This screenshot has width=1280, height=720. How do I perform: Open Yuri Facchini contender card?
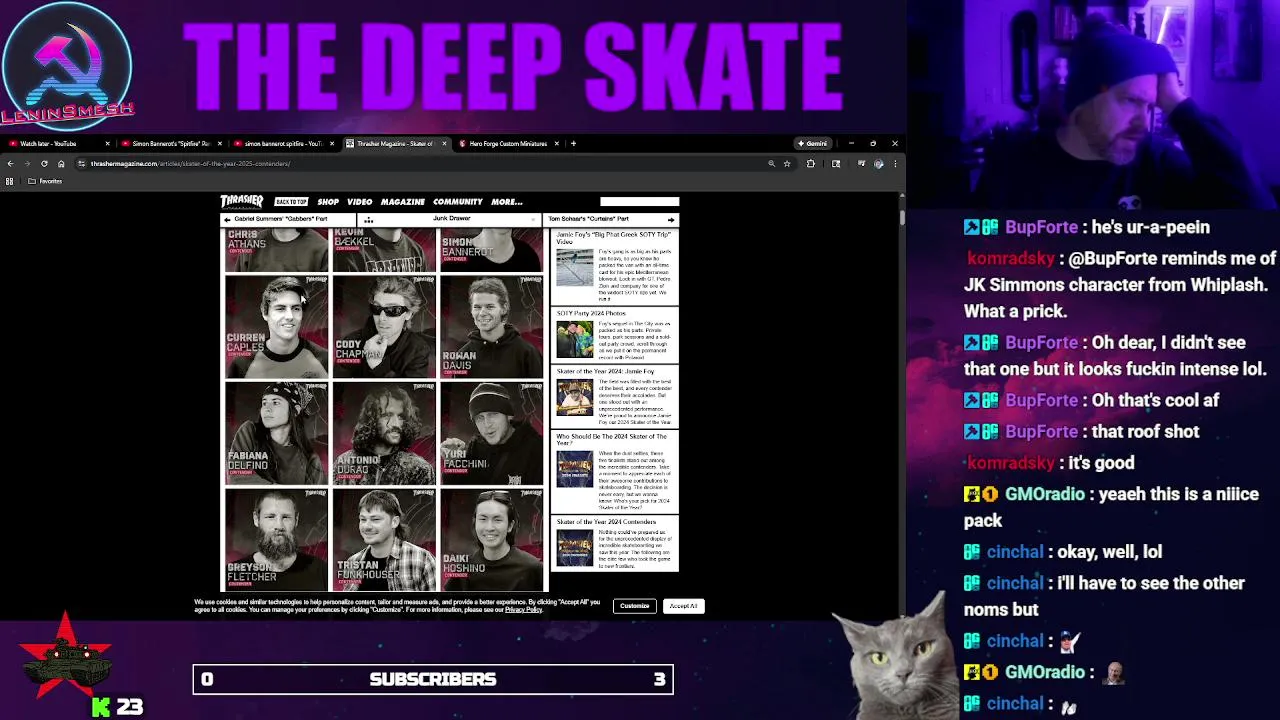point(492,434)
